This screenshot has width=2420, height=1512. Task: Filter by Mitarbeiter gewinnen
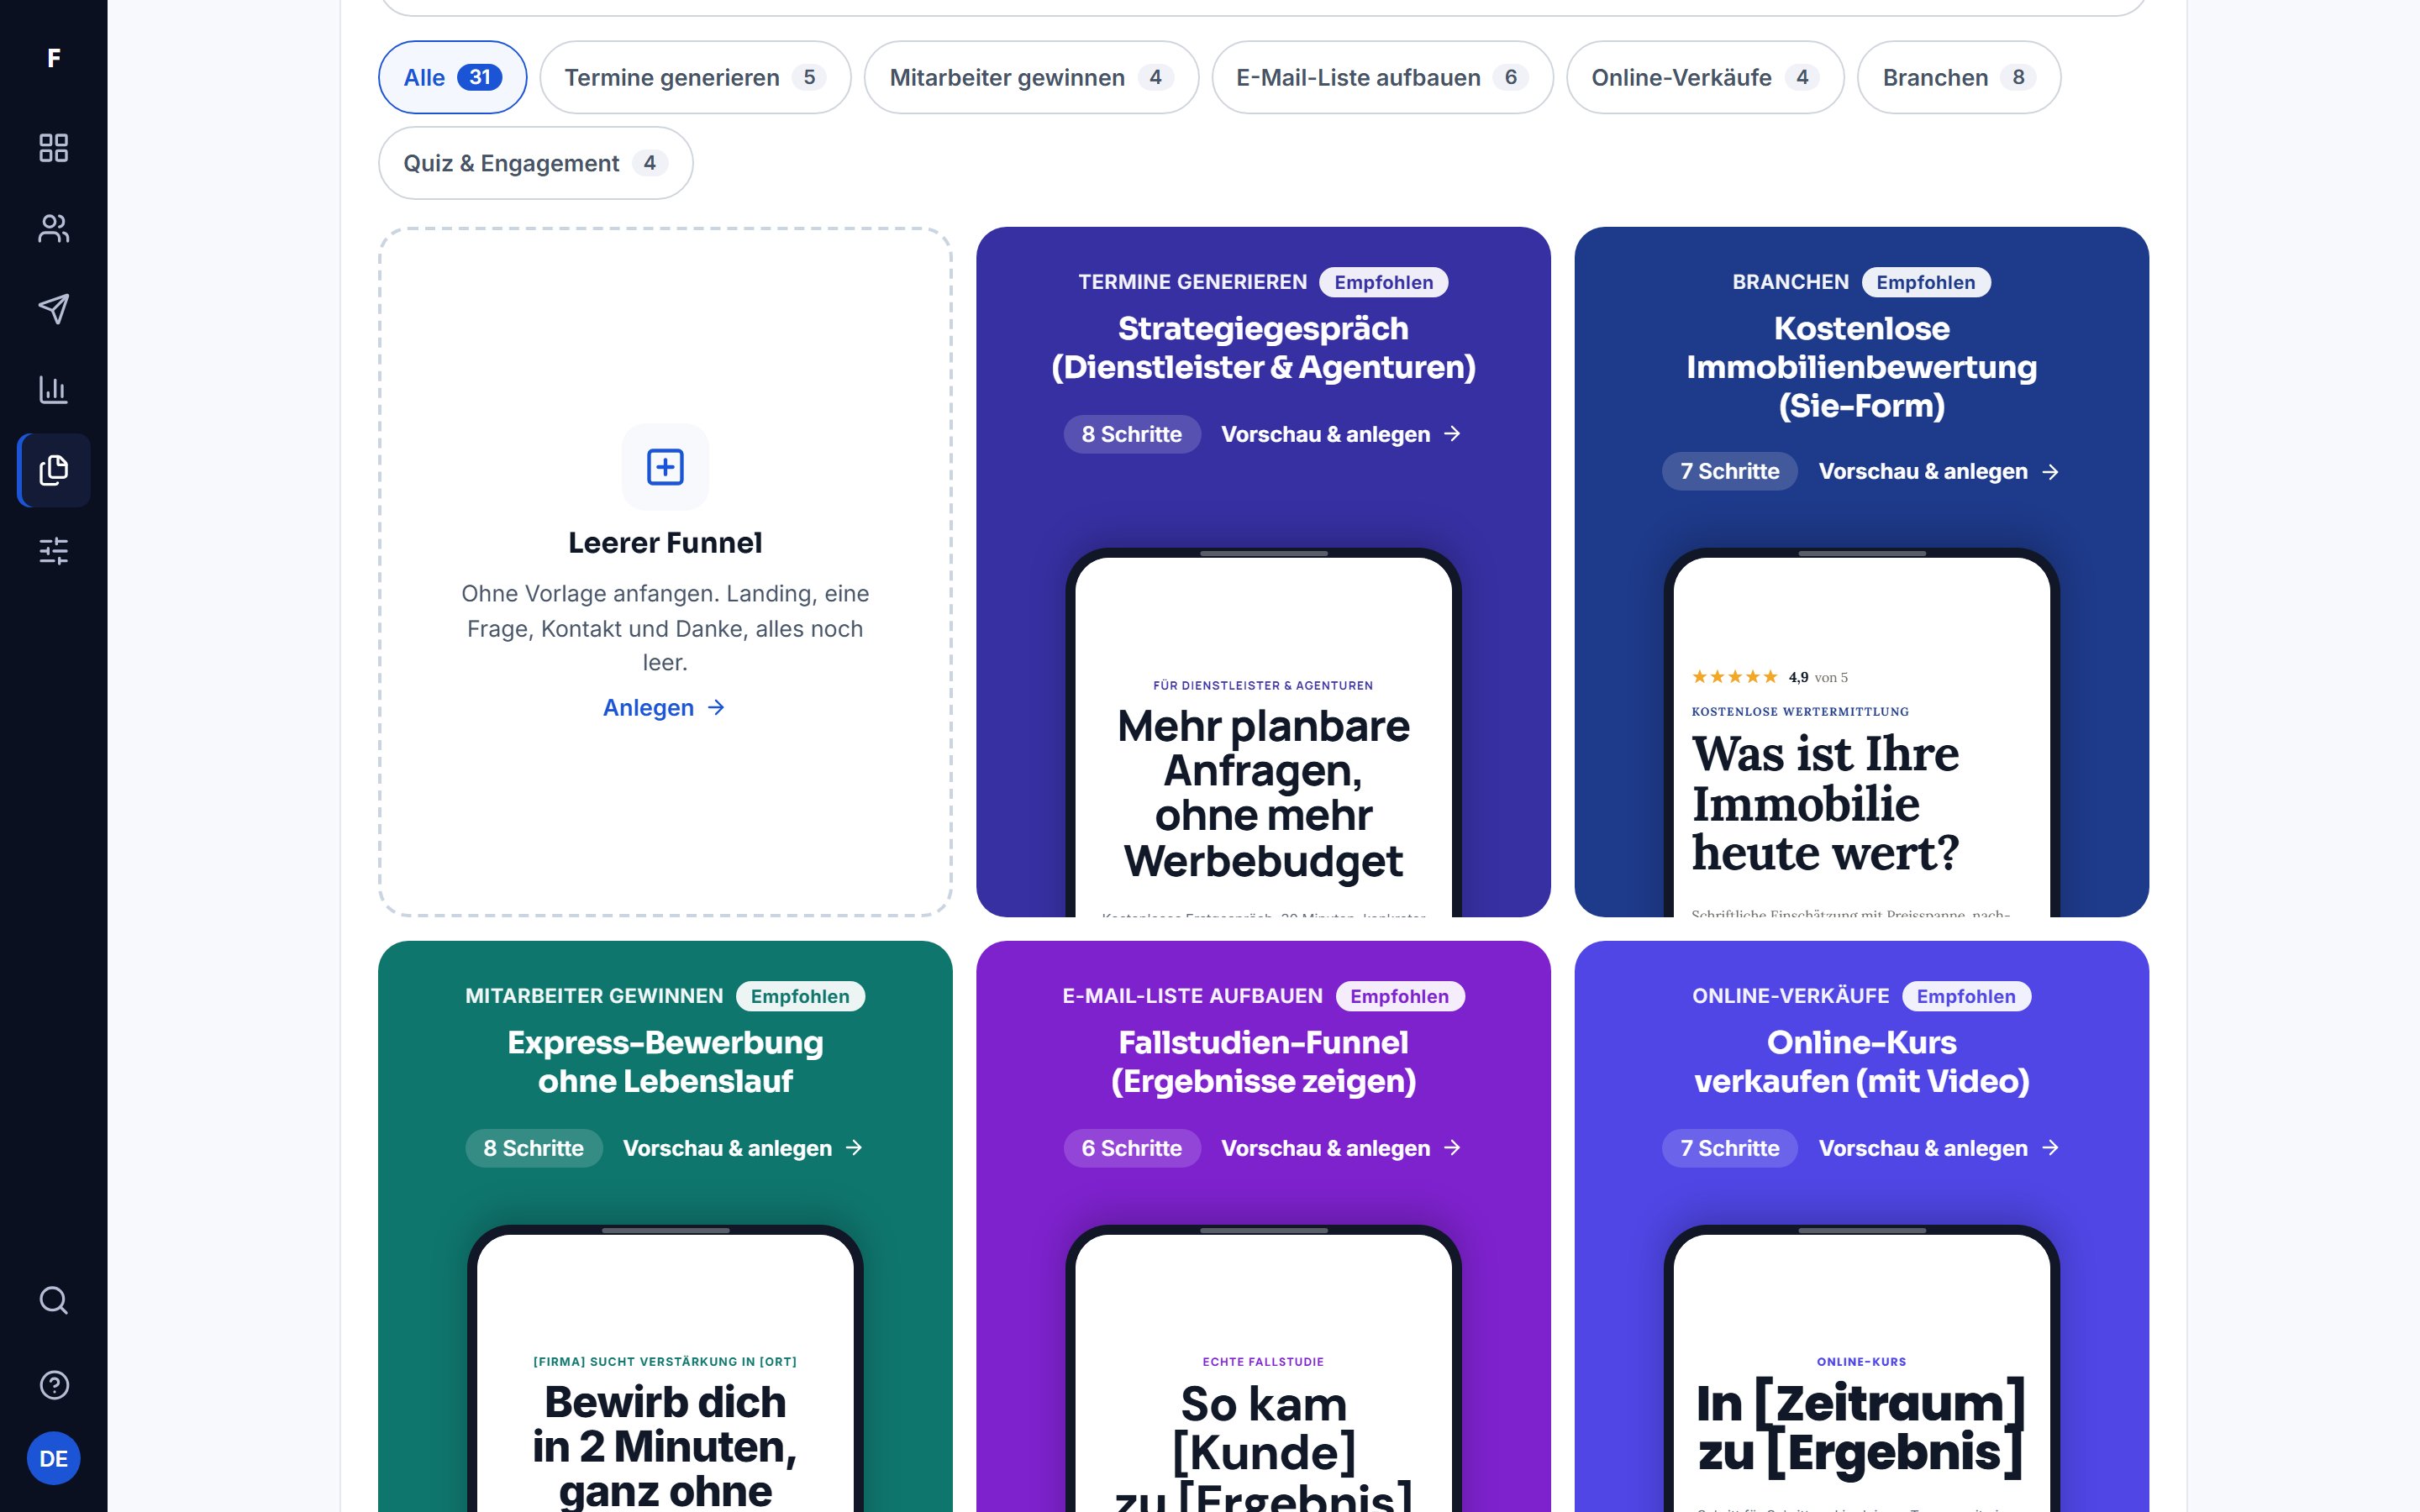[x=1031, y=77]
